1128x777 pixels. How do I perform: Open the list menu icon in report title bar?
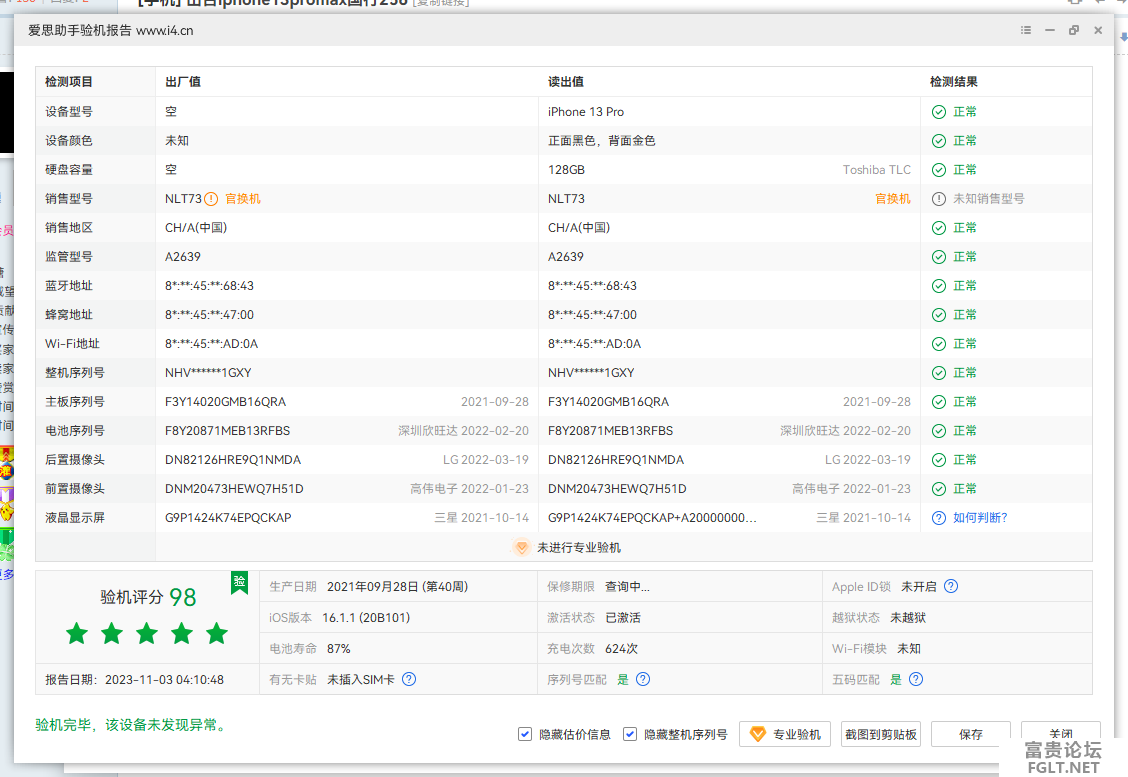click(x=1026, y=30)
